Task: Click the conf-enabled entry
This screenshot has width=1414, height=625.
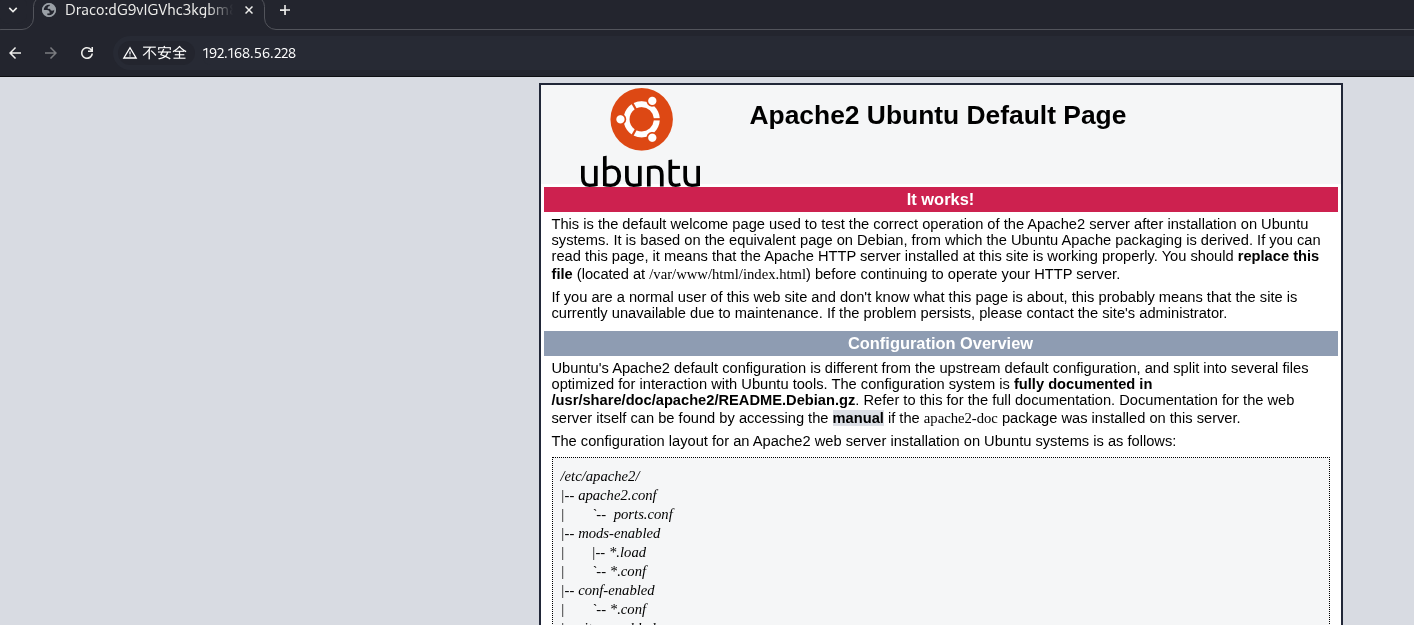Action: point(616,590)
